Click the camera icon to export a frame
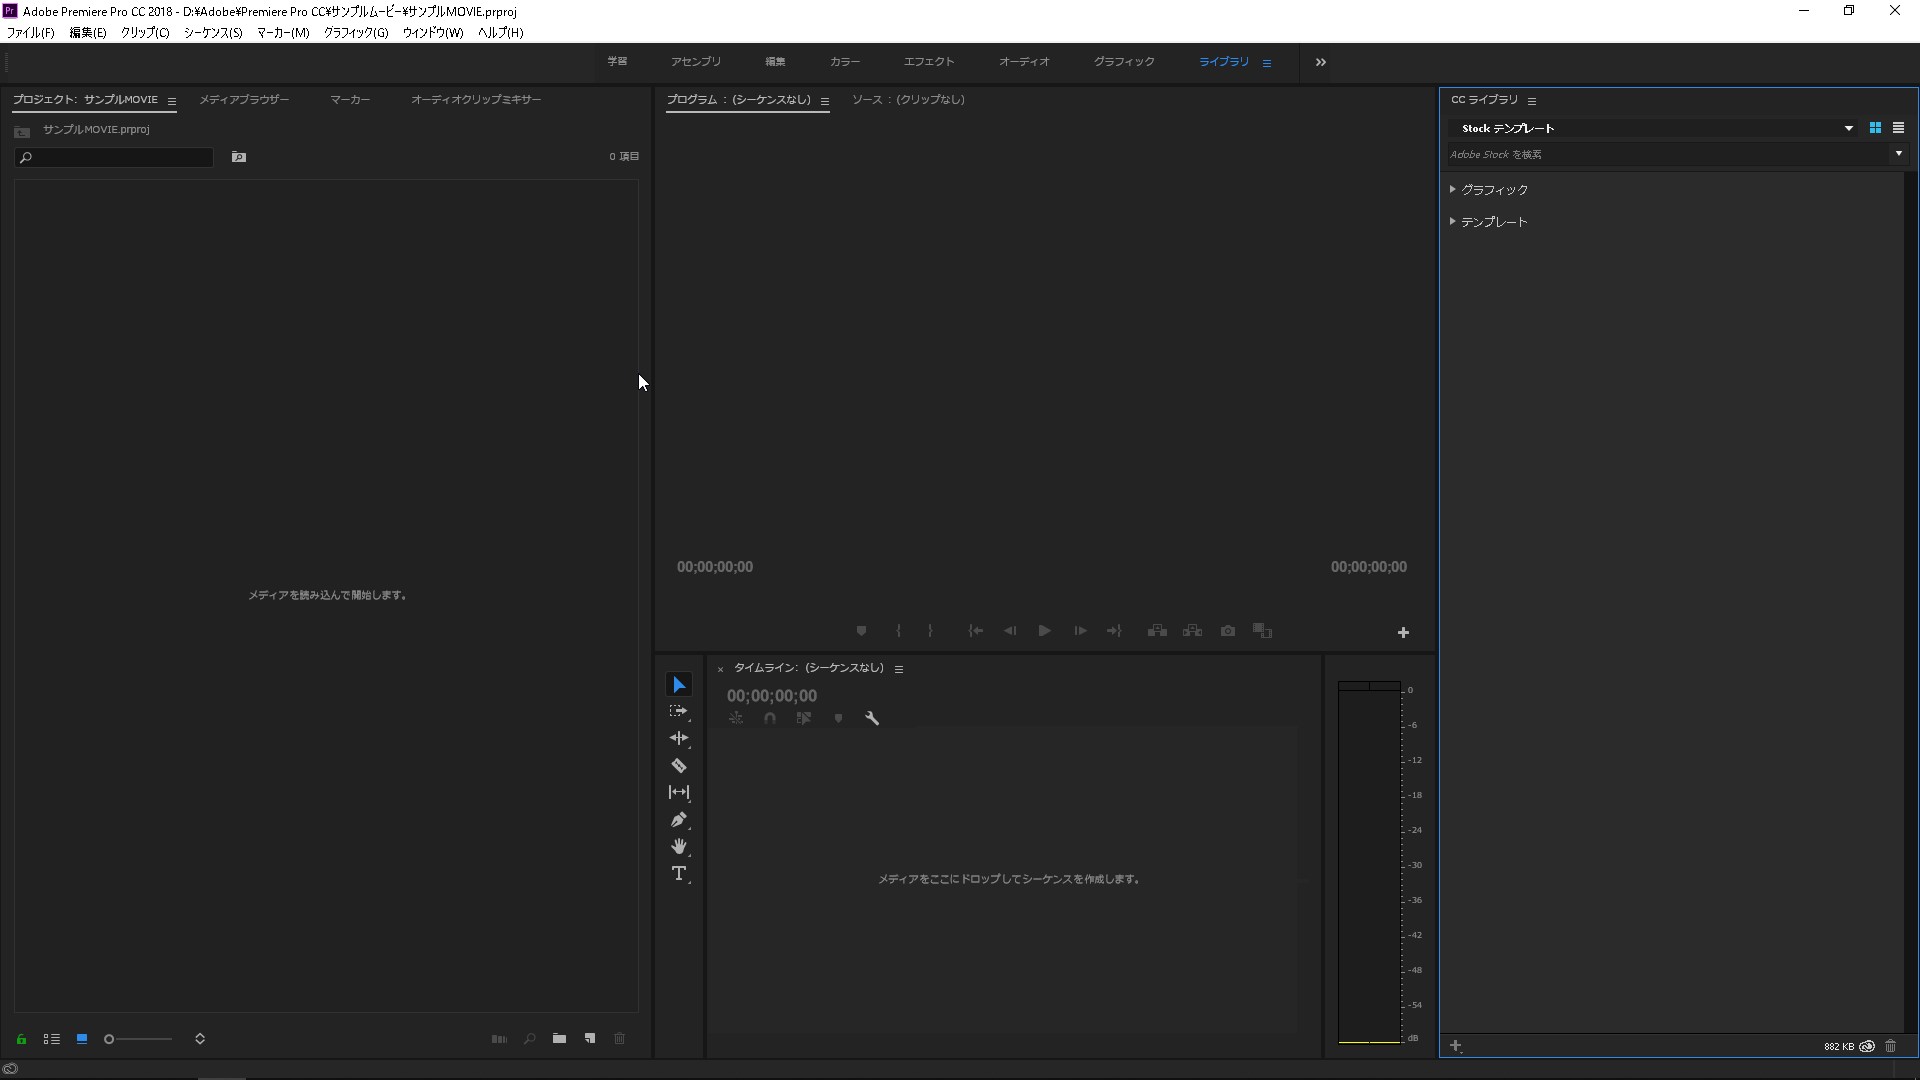1920x1080 pixels. 1227,631
